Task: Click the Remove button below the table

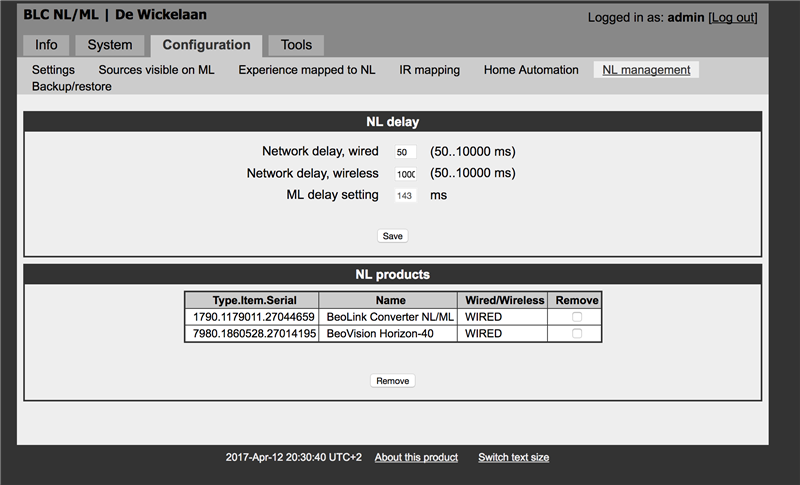Action: click(x=392, y=381)
